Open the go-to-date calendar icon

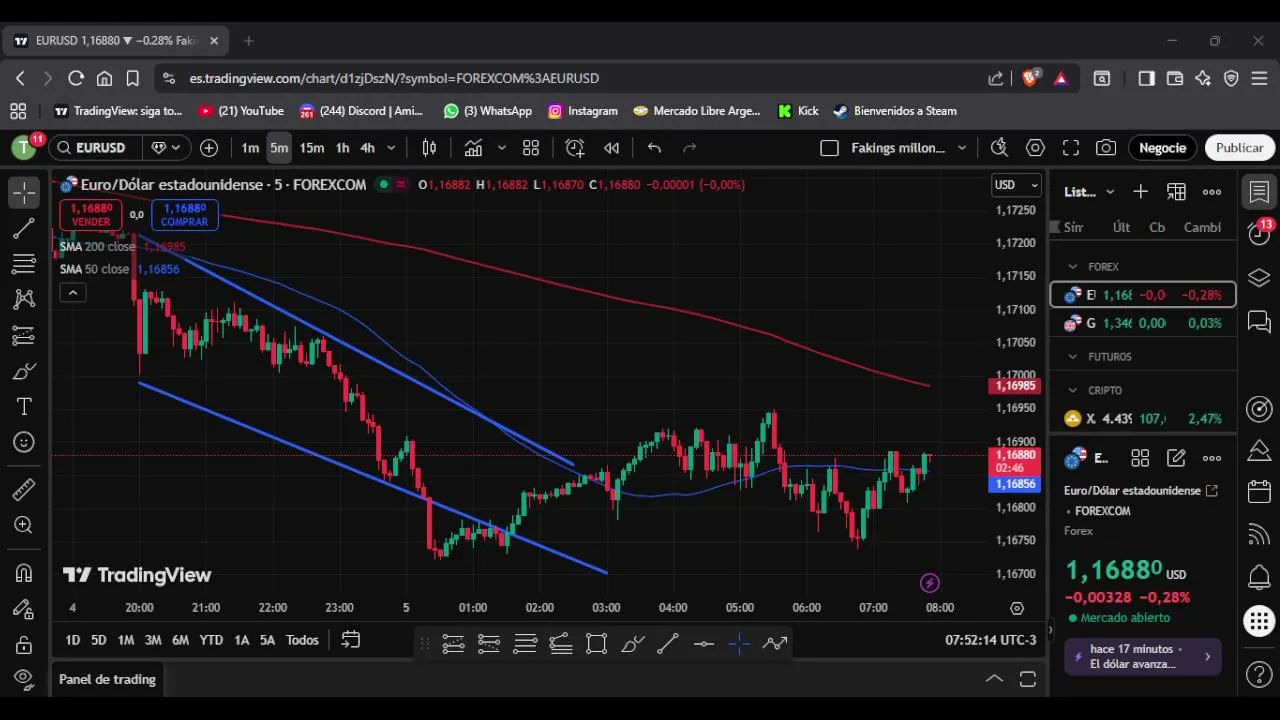click(x=351, y=640)
